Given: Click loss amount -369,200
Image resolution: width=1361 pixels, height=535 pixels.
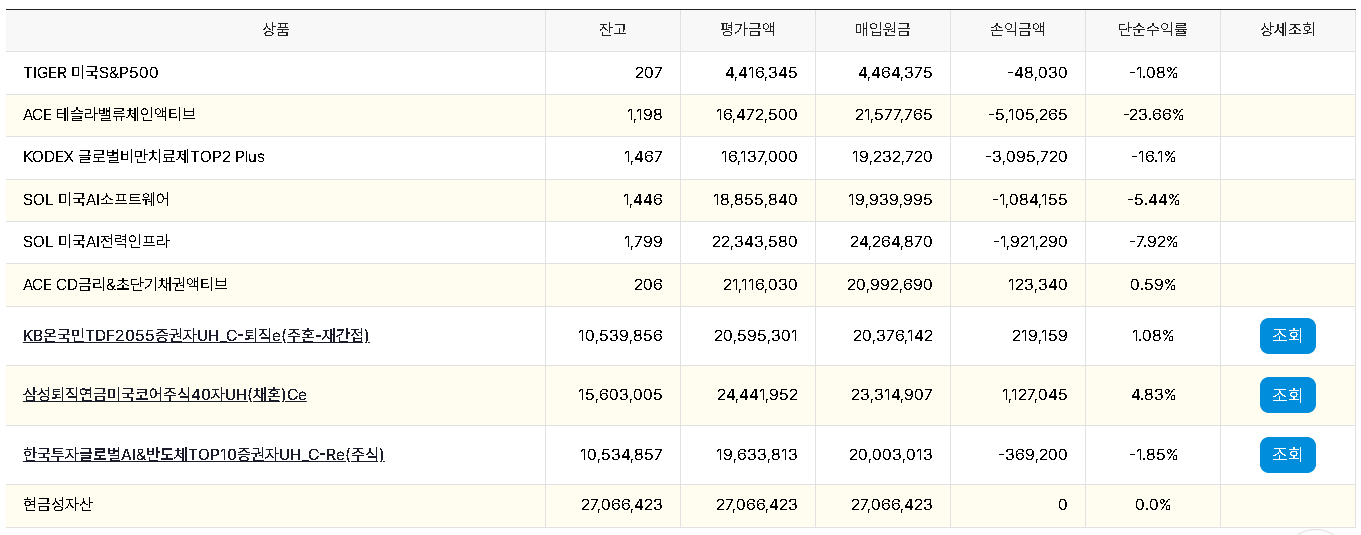Looking at the screenshot, I should point(1033,455).
